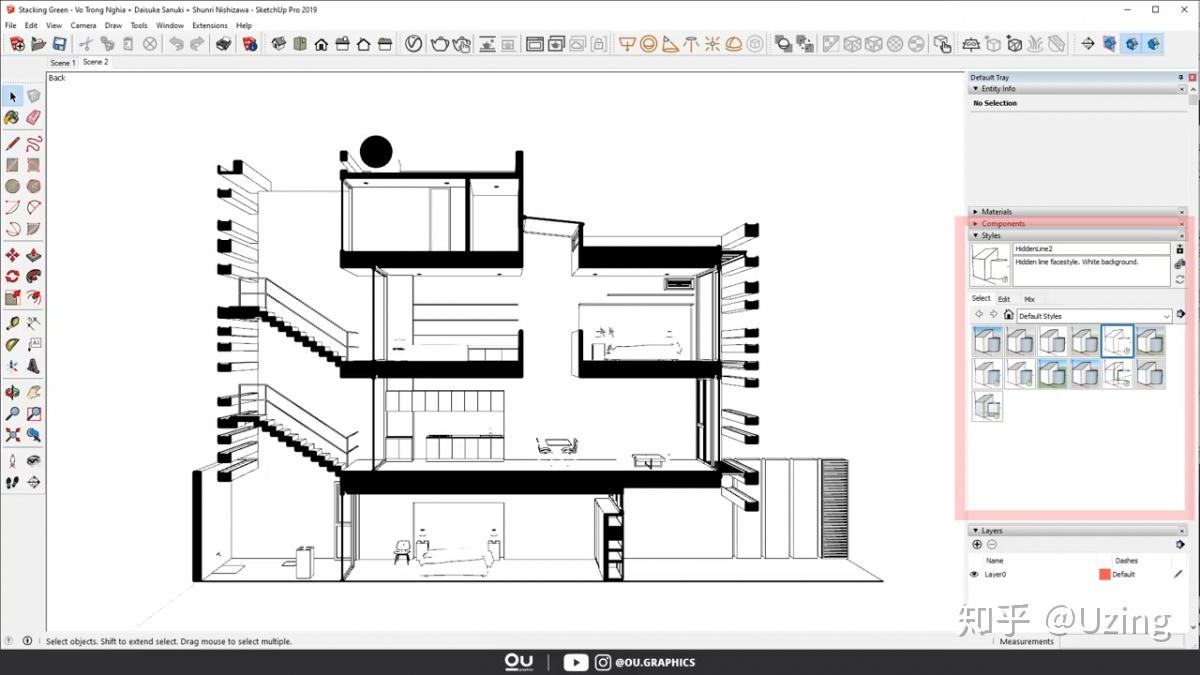Viewport: 1200px width, 675px height.
Task: Open the Camera menu
Action: pos(84,25)
